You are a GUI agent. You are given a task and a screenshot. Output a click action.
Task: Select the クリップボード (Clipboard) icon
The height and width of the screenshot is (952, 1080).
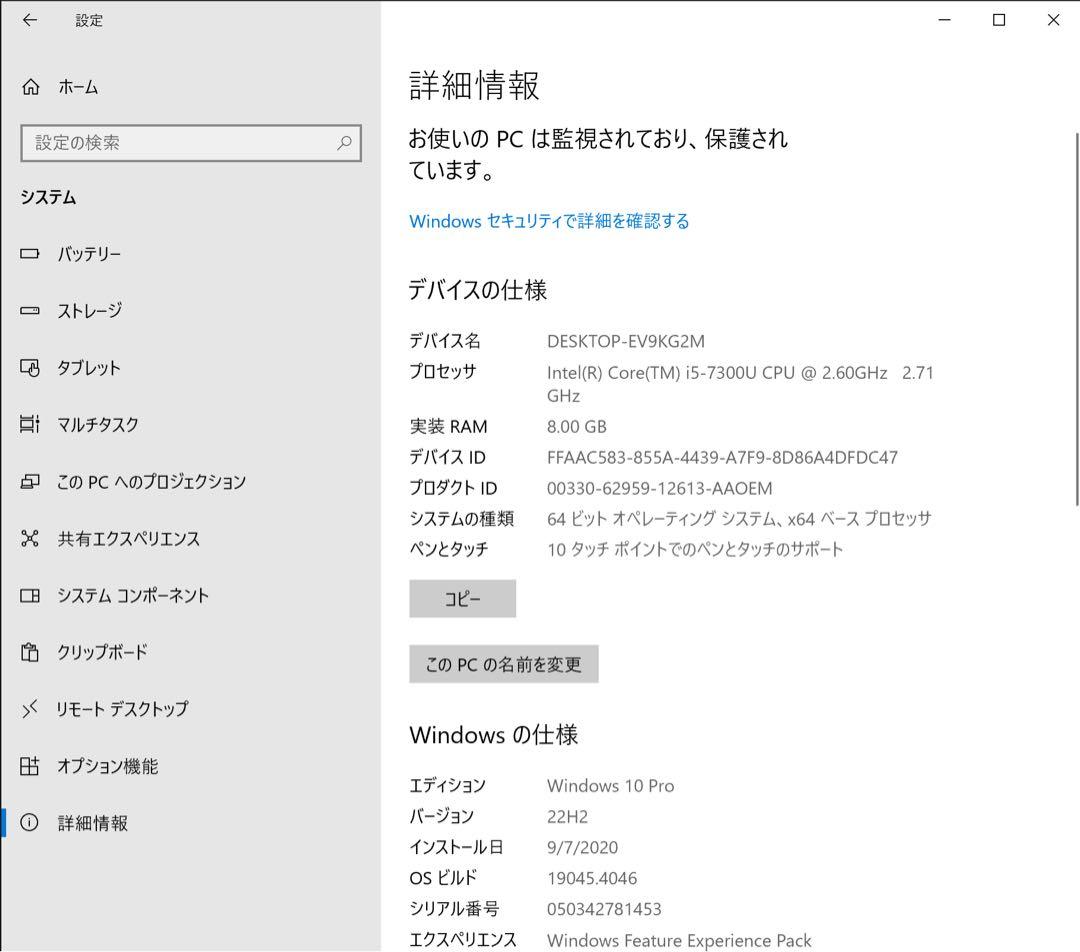click(x=30, y=653)
